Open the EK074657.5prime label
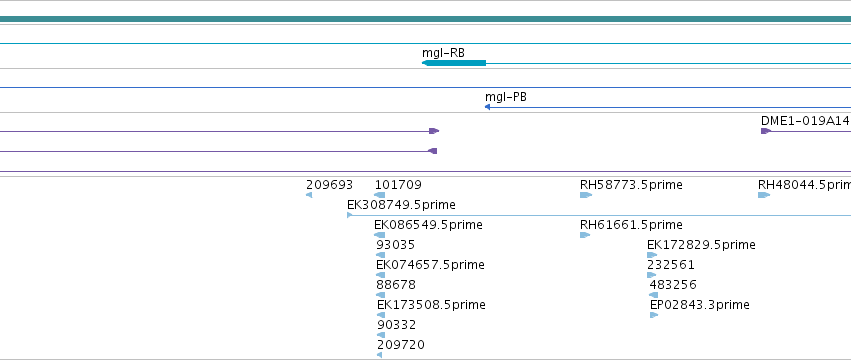 point(430,265)
